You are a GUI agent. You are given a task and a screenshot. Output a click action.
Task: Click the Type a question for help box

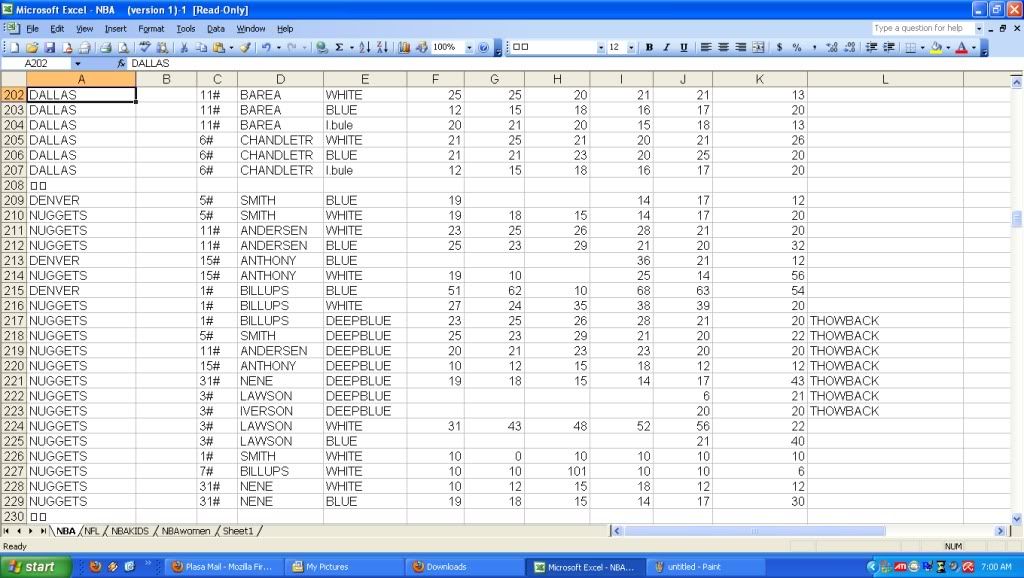tap(923, 28)
